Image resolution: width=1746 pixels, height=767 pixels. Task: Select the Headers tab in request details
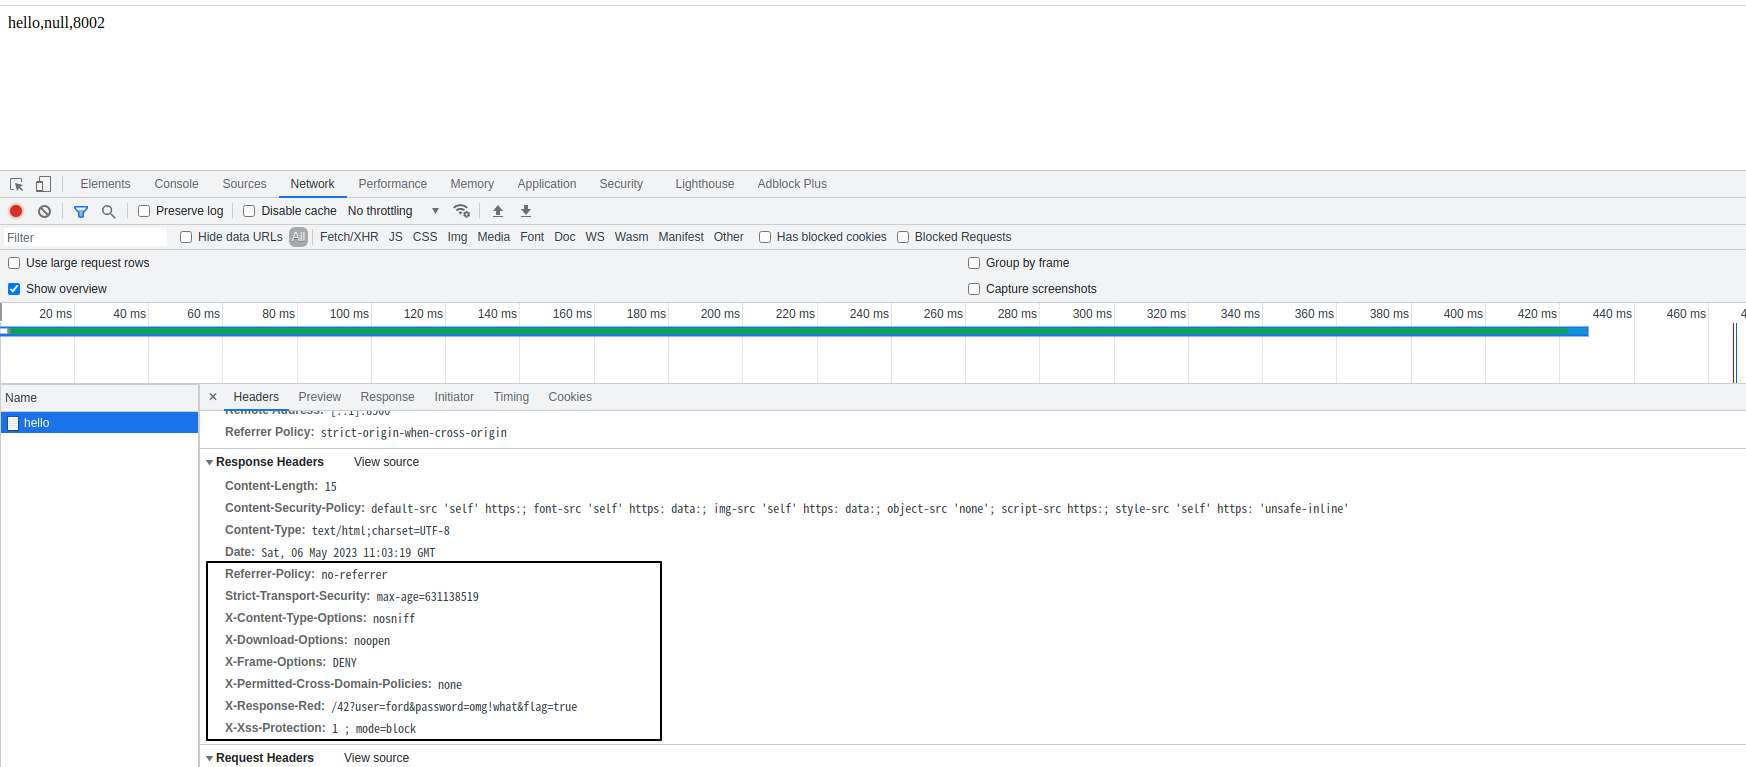(256, 397)
